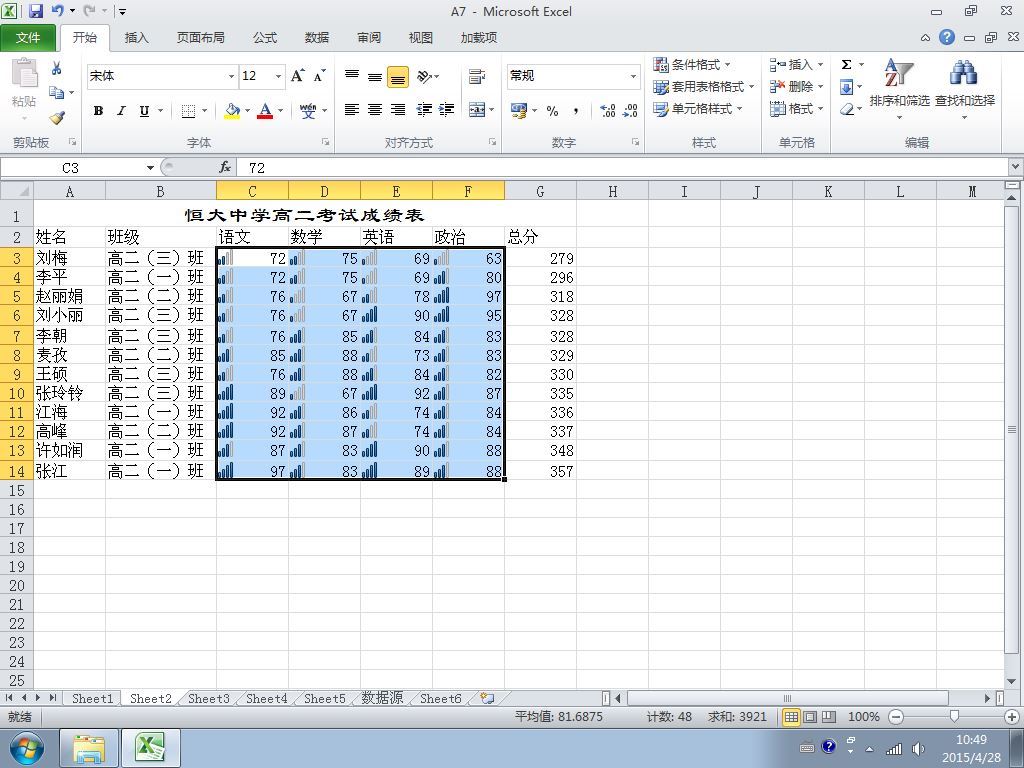Toggle Middle Align button
Screen dimensions: 1024x768
point(375,77)
